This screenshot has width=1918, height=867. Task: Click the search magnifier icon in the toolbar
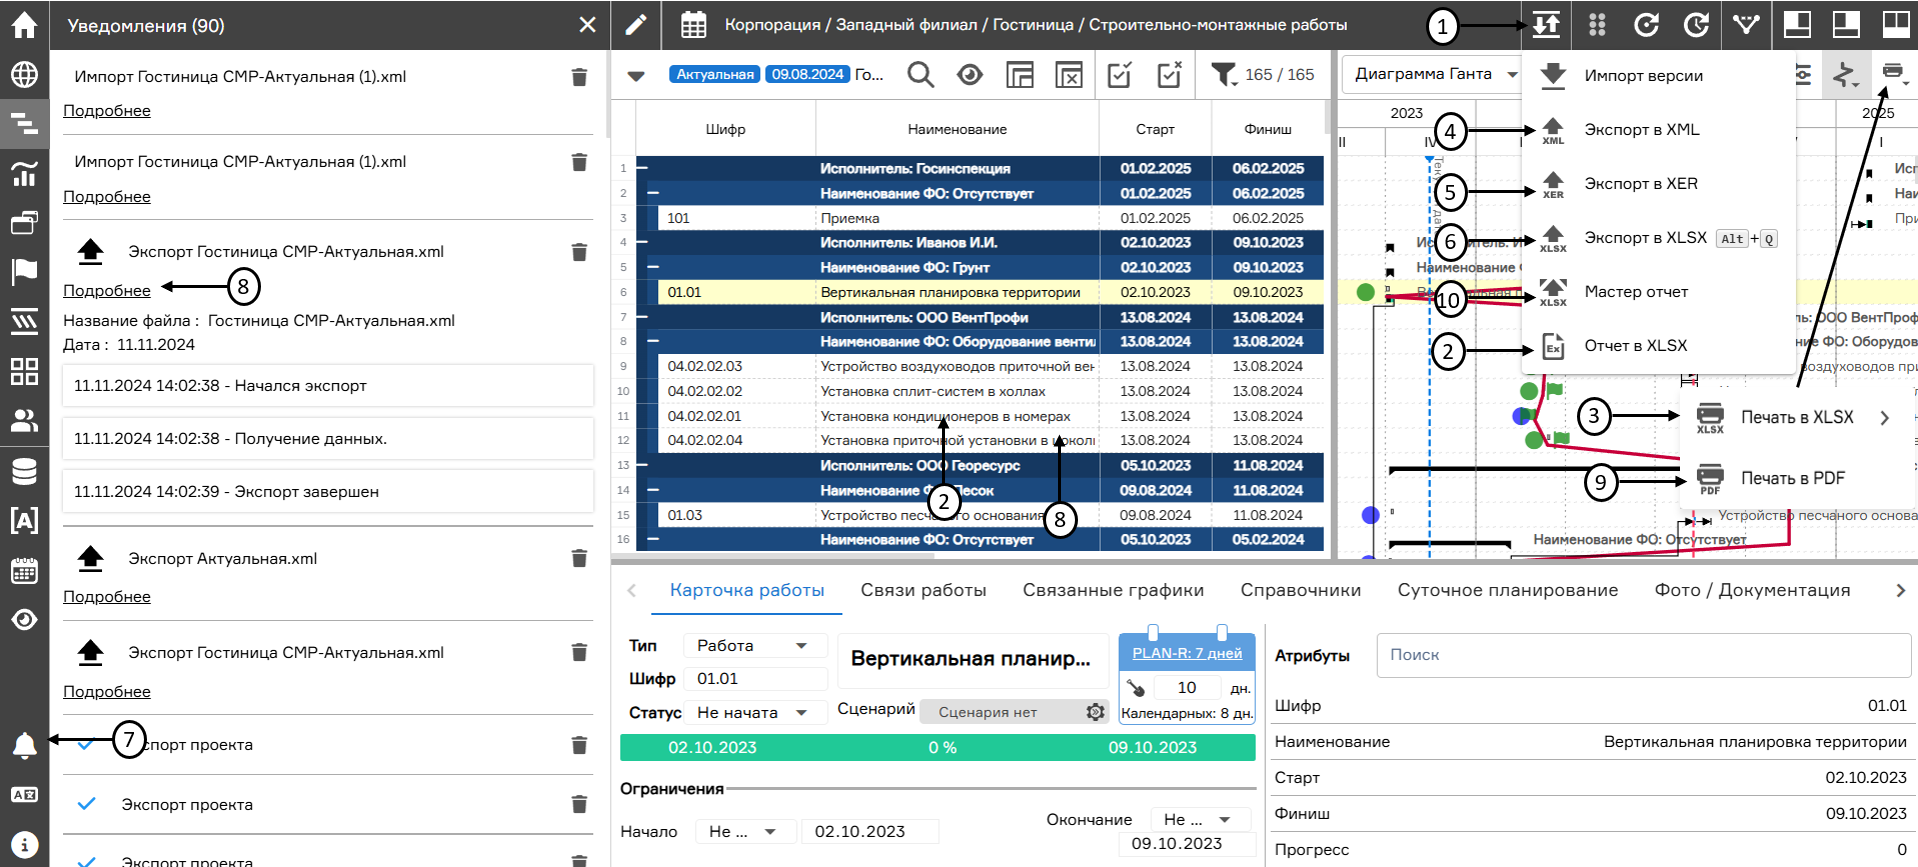[x=920, y=75]
